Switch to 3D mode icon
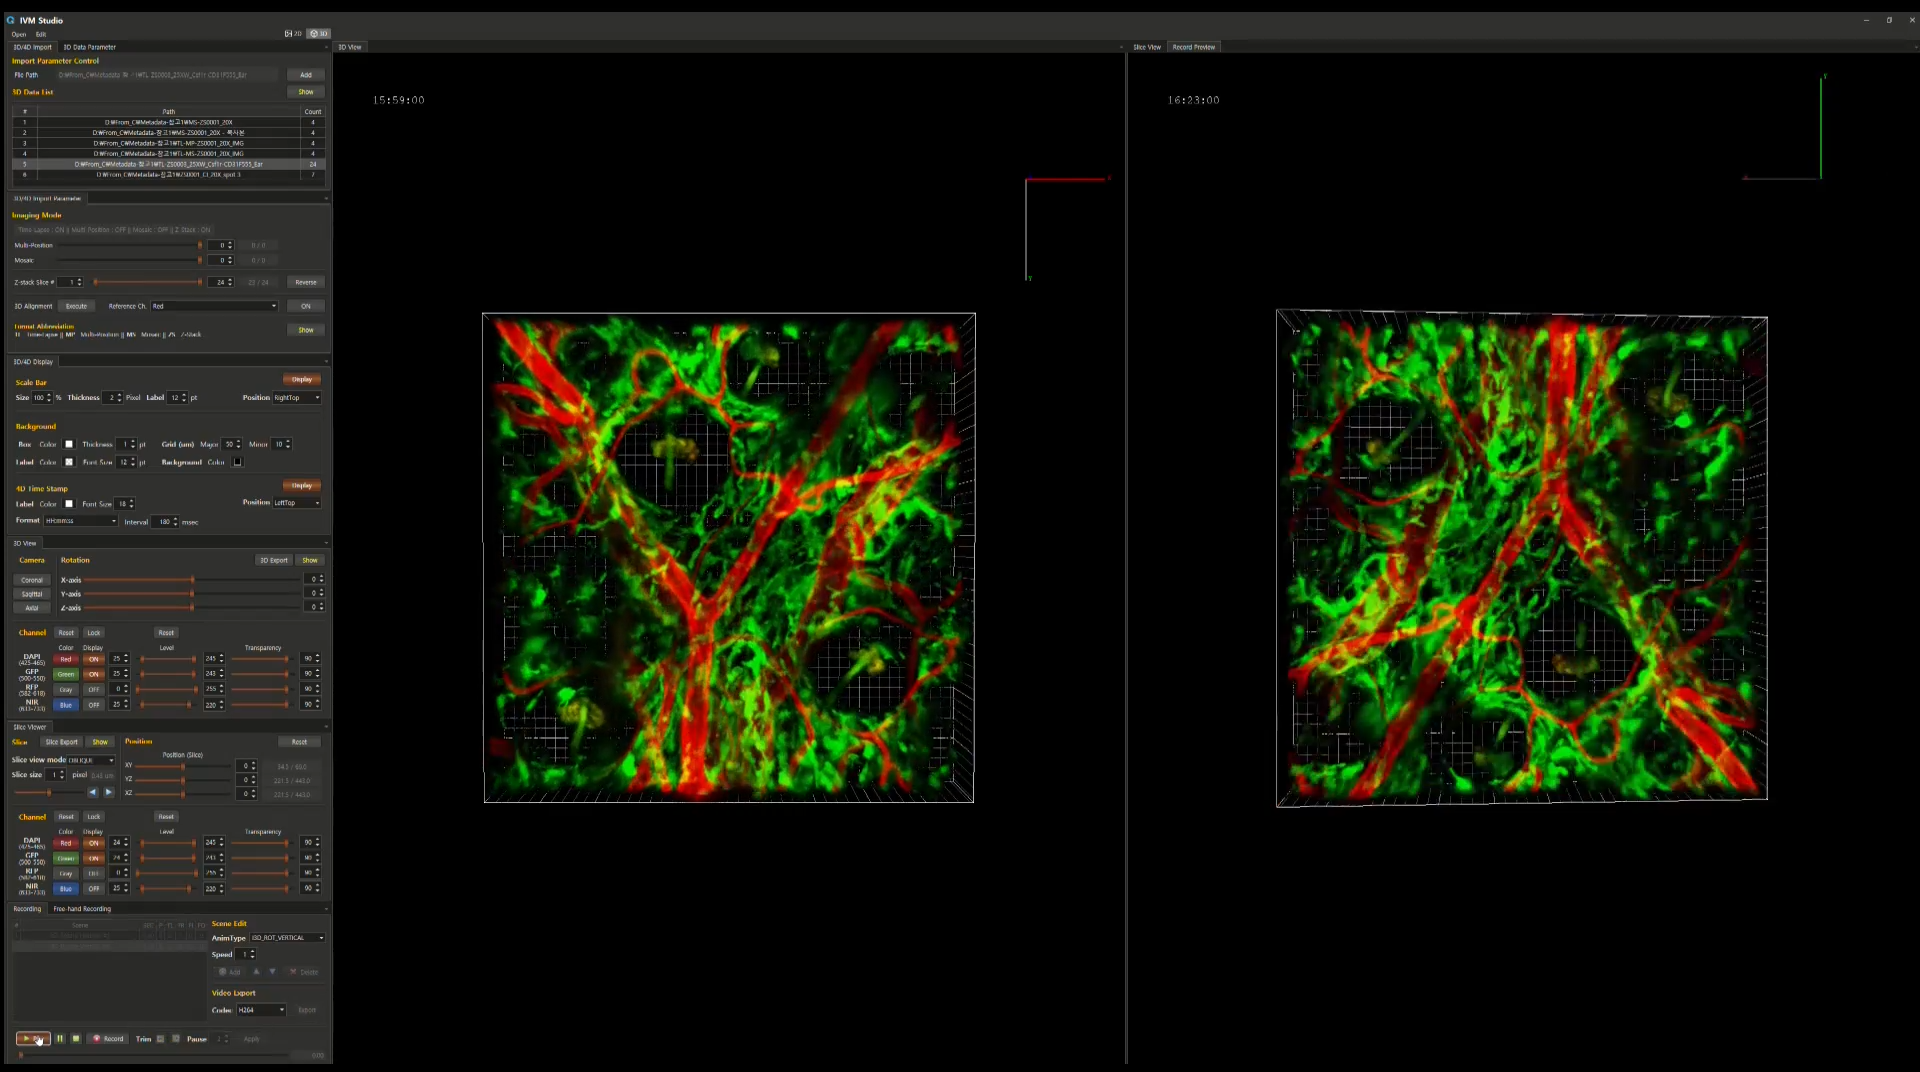 coord(318,33)
